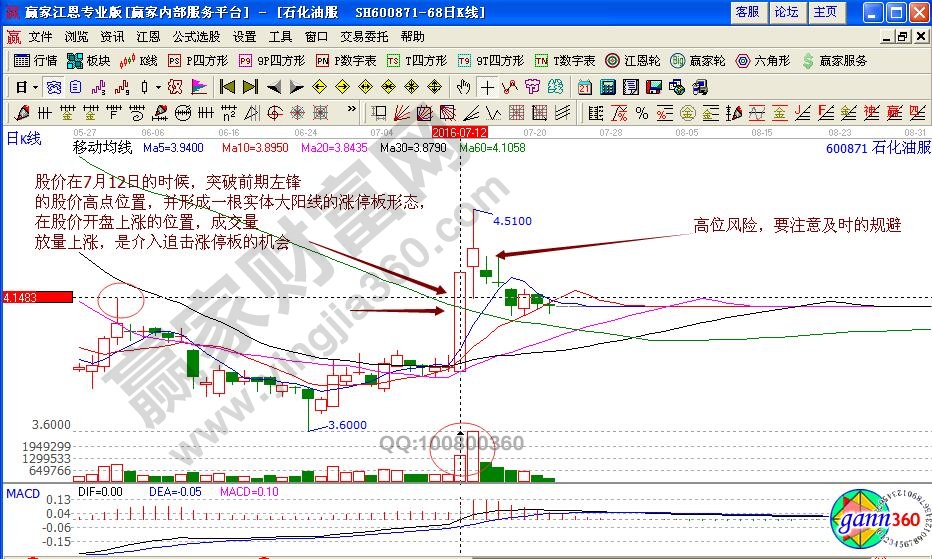
Task: Open the 交易委托 menu
Action: (x=363, y=36)
